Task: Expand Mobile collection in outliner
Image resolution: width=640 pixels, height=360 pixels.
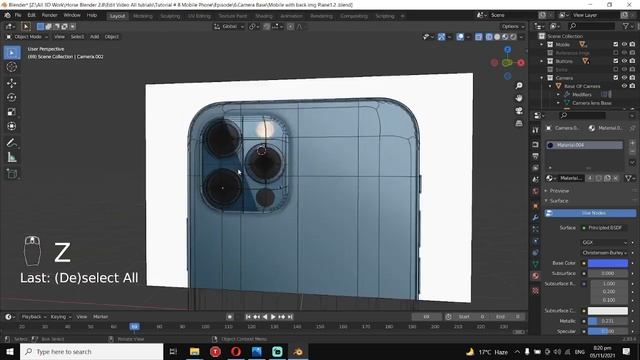Action: 542,44
